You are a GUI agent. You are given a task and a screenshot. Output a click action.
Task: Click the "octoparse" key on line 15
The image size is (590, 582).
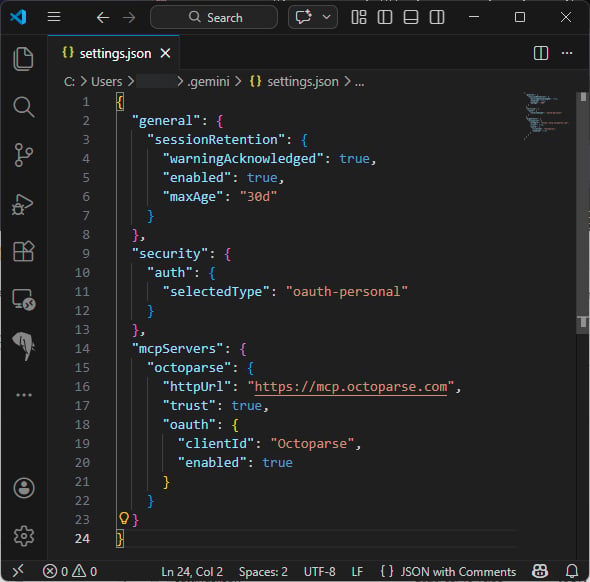click(x=189, y=368)
